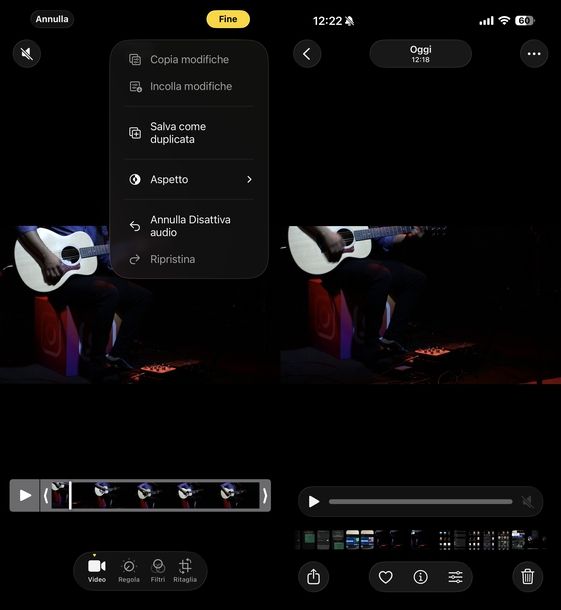561x610 pixels.
Task: Expand the Aspetto chevron arrow
Action: pyautogui.click(x=249, y=179)
